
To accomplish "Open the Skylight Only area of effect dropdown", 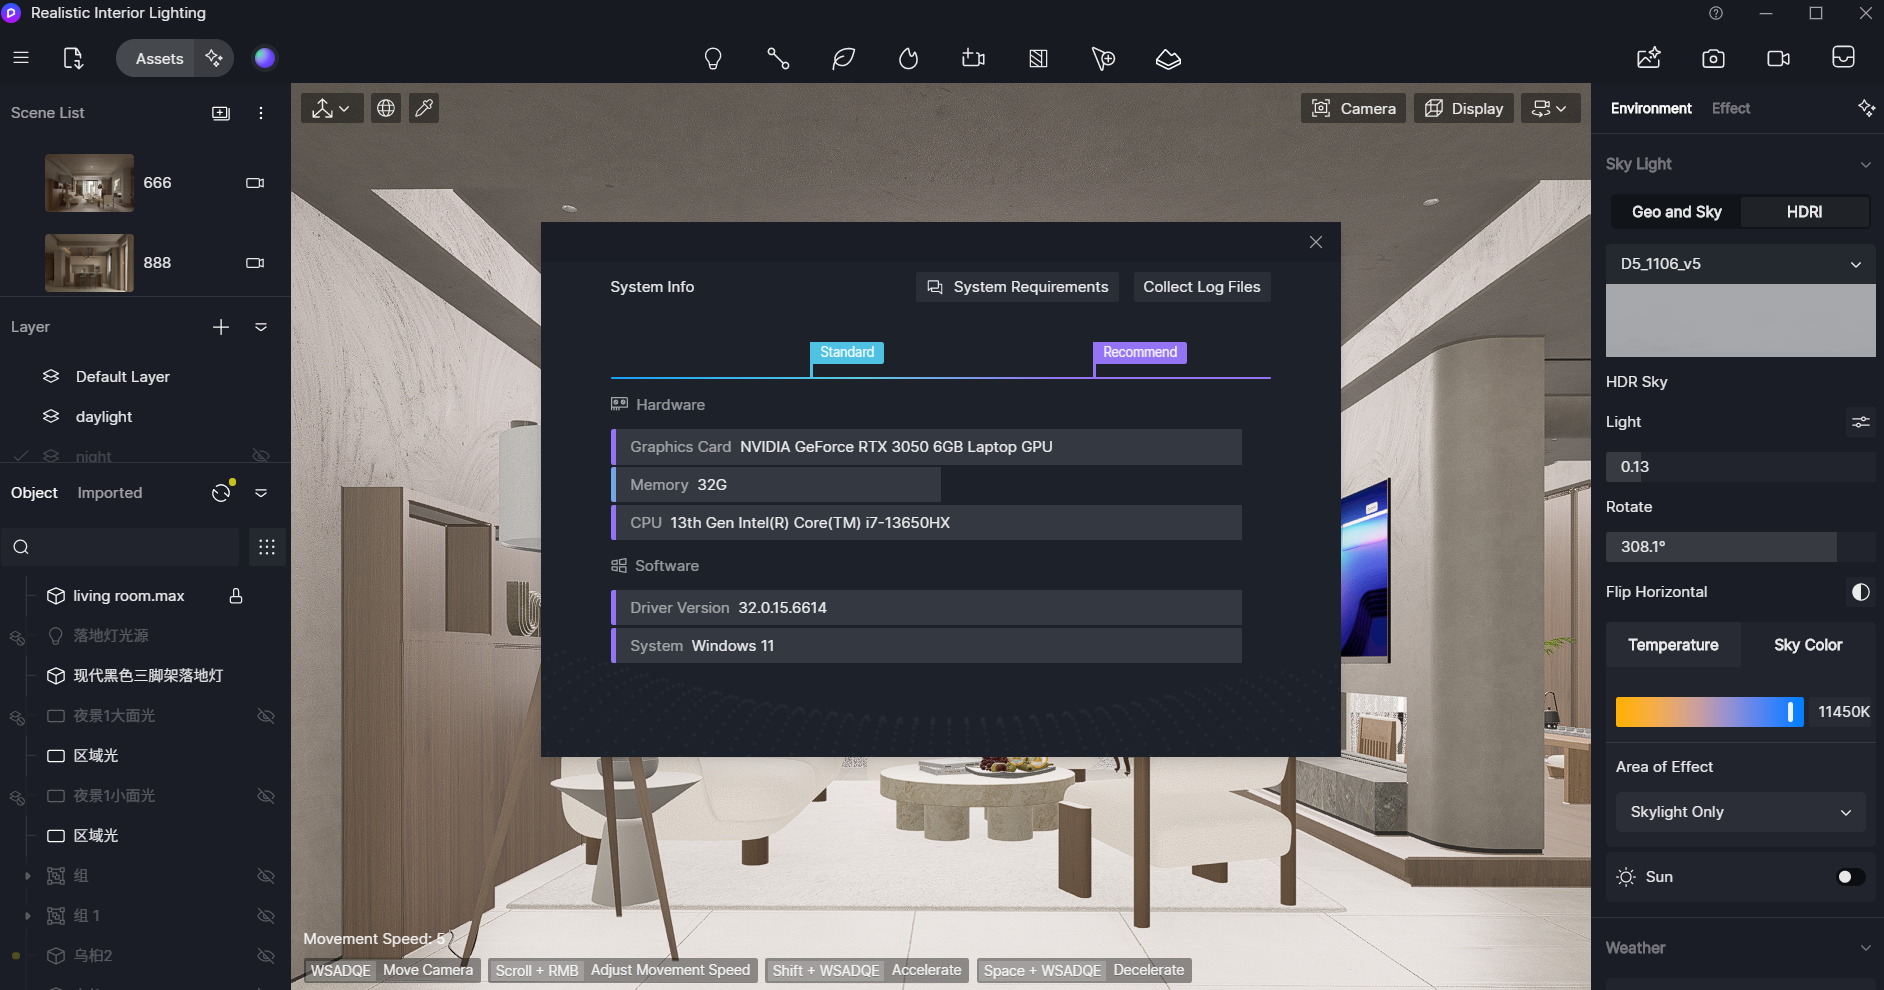I will 1739,811.
